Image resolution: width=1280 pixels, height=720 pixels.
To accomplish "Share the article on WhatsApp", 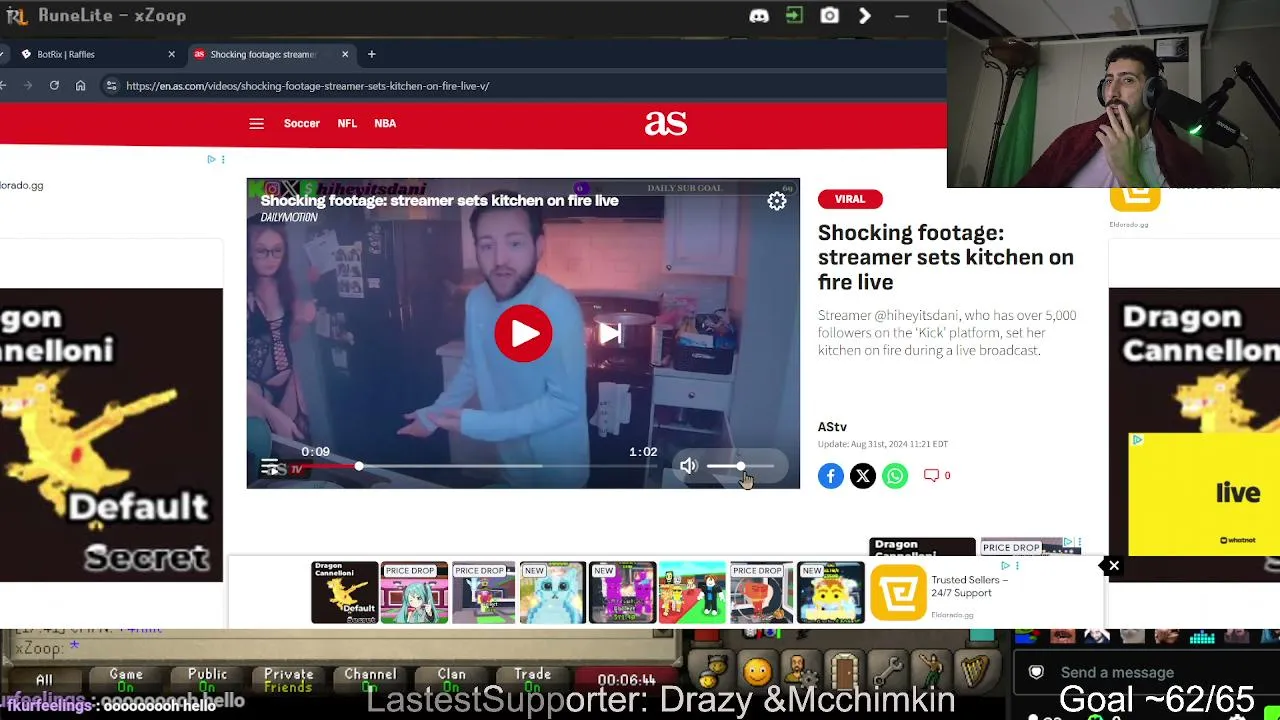I will tap(895, 476).
